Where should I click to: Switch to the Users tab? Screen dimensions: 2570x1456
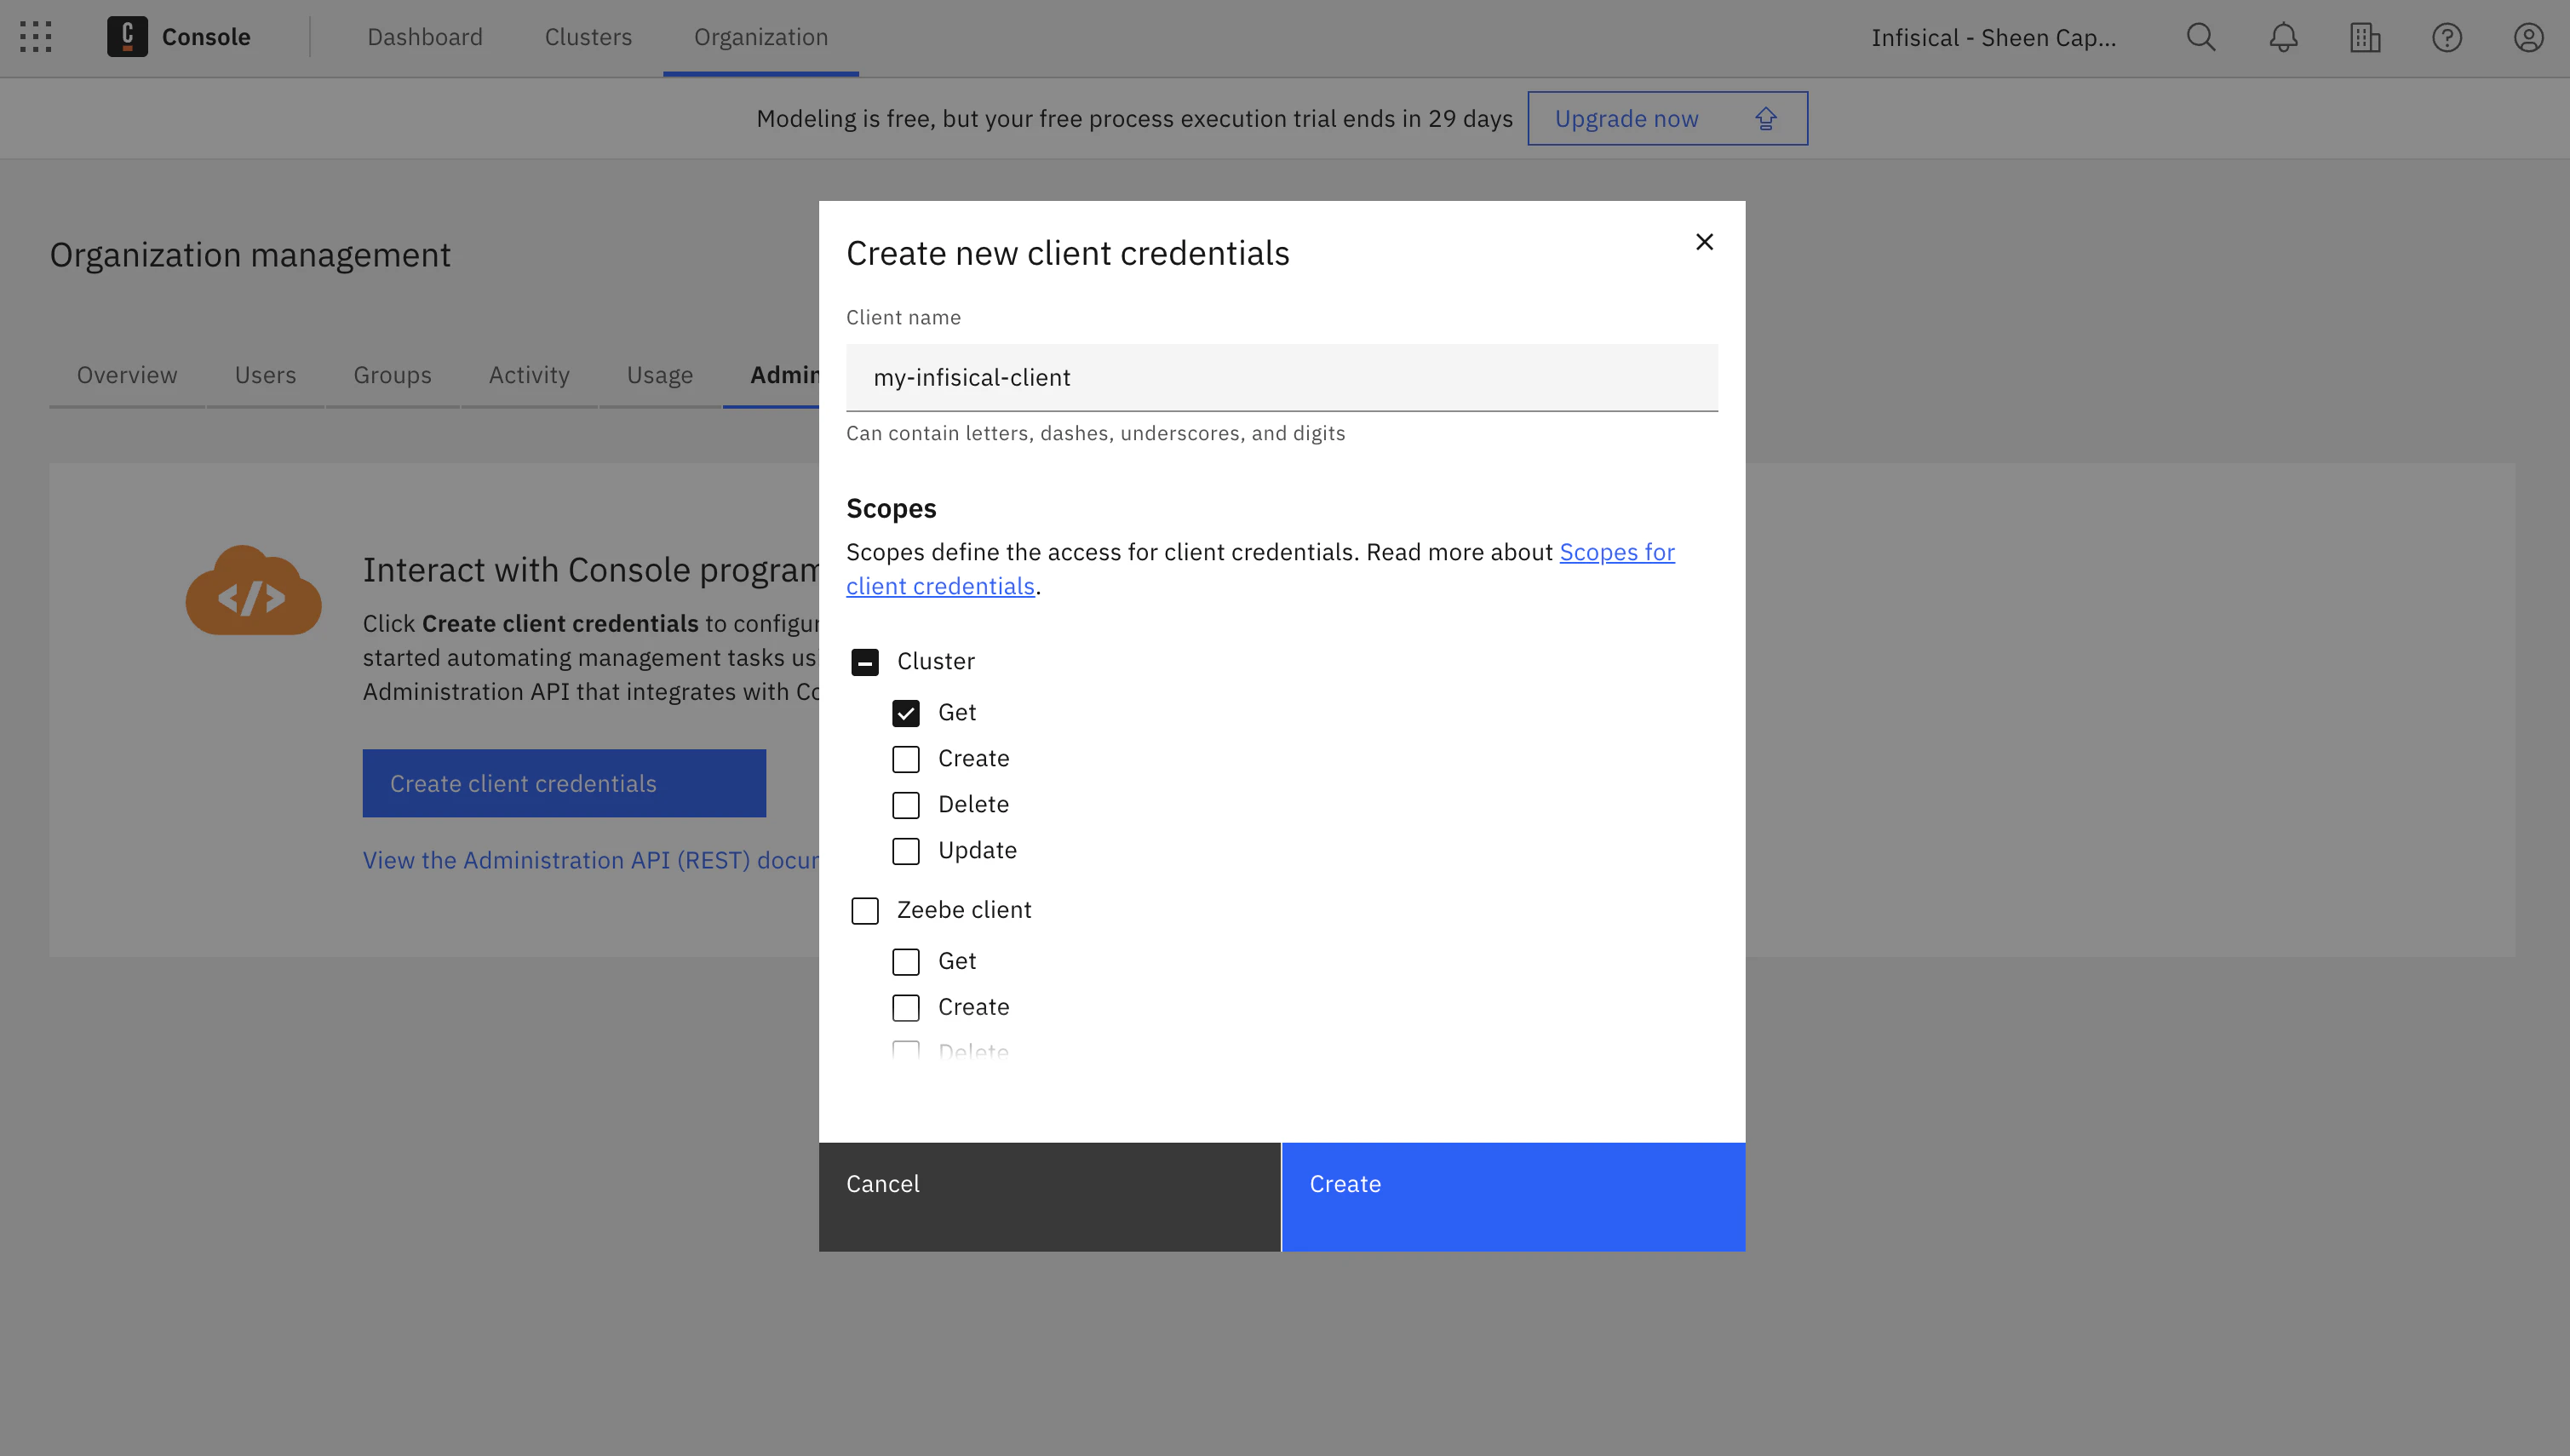[265, 375]
